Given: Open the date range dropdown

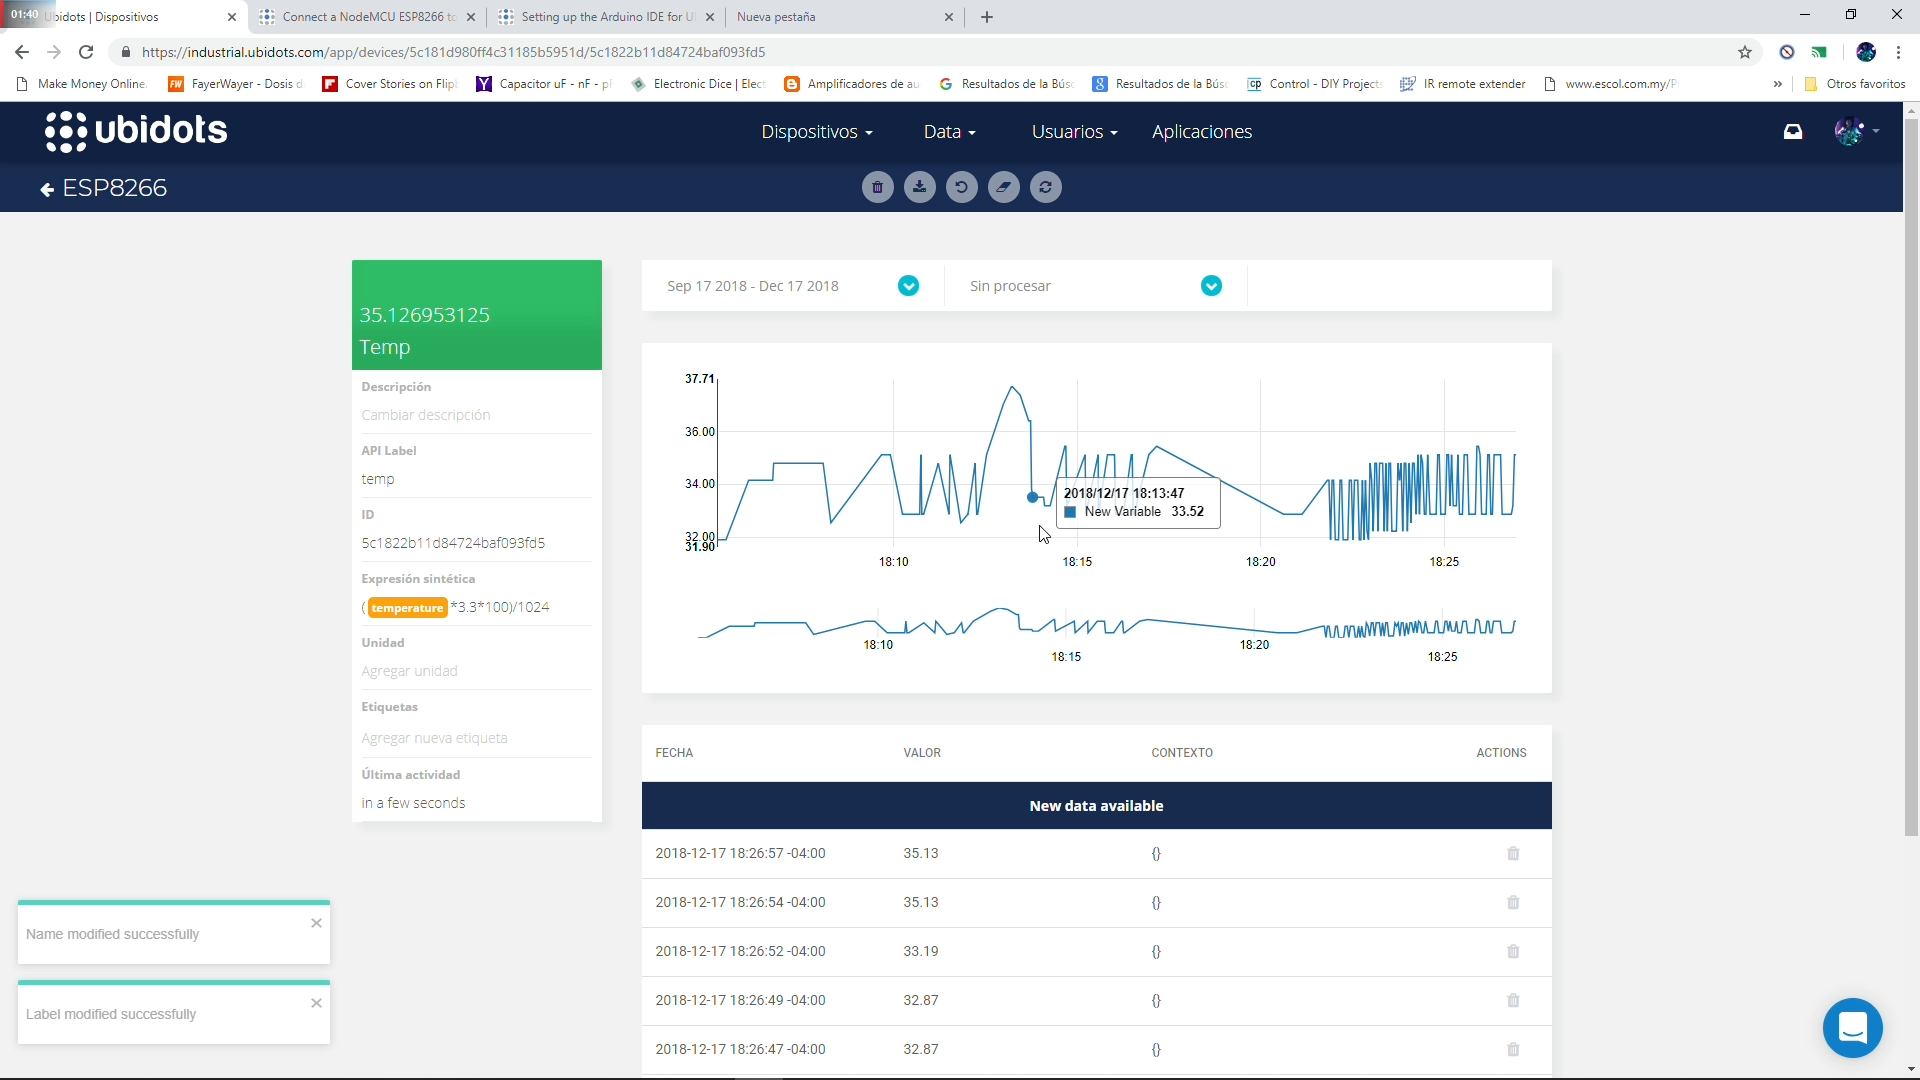Looking at the screenshot, I should coord(908,286).
